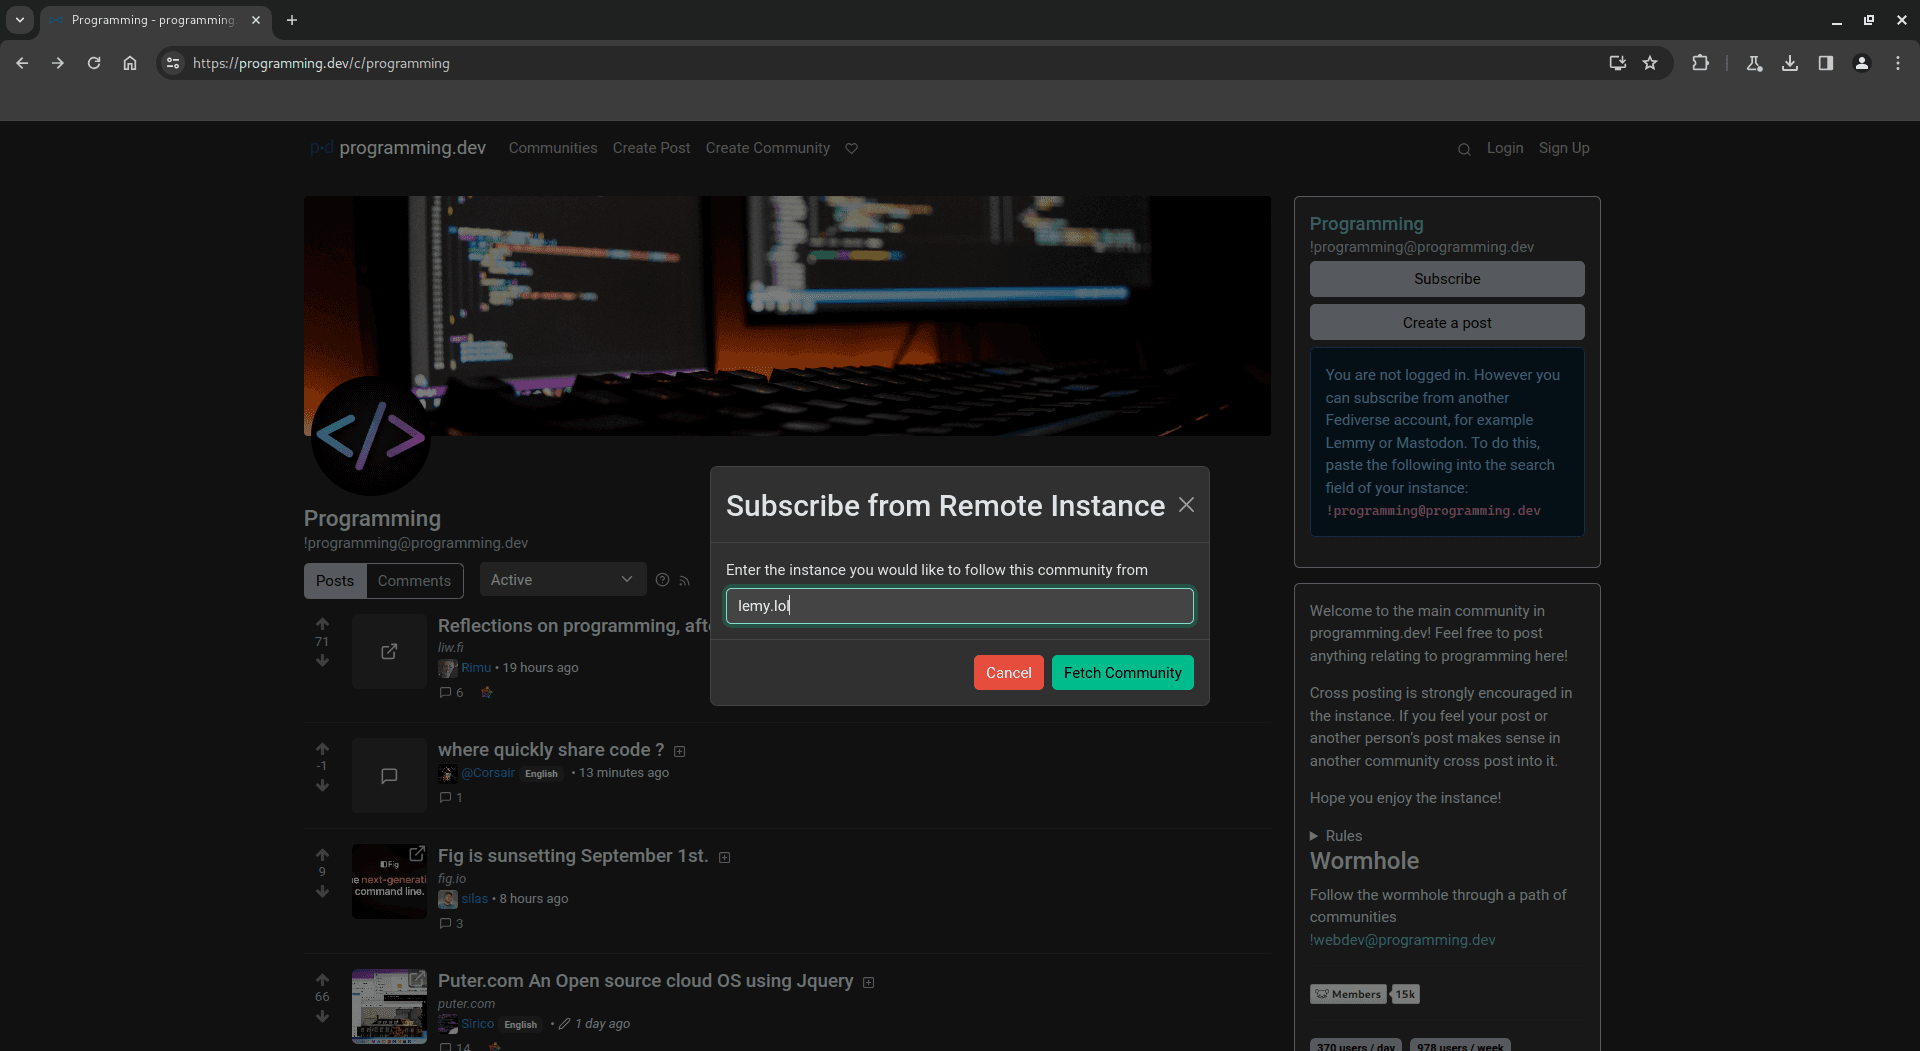Go to the Sign Up page
Viewport: 1920px width, 1051px height.
(x=1563, y=148)
